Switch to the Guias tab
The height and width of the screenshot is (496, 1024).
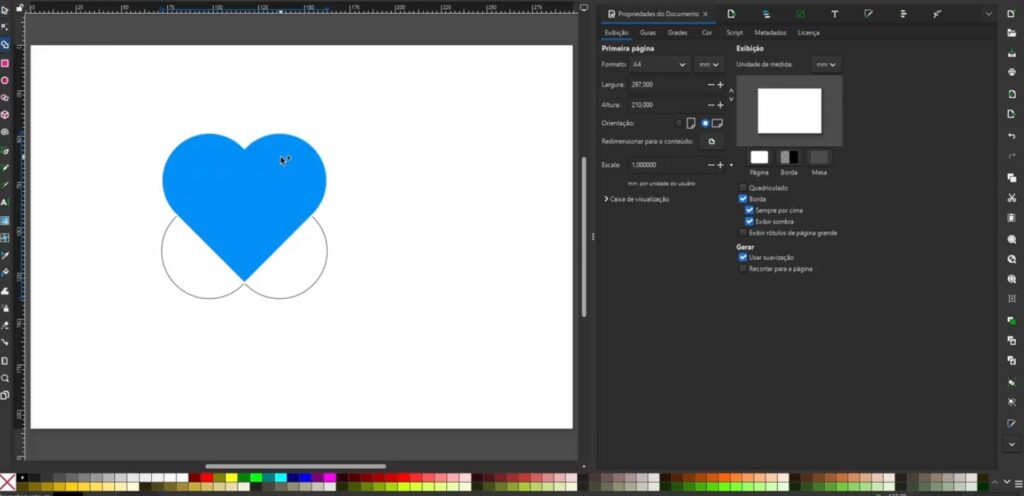[648, 33]
